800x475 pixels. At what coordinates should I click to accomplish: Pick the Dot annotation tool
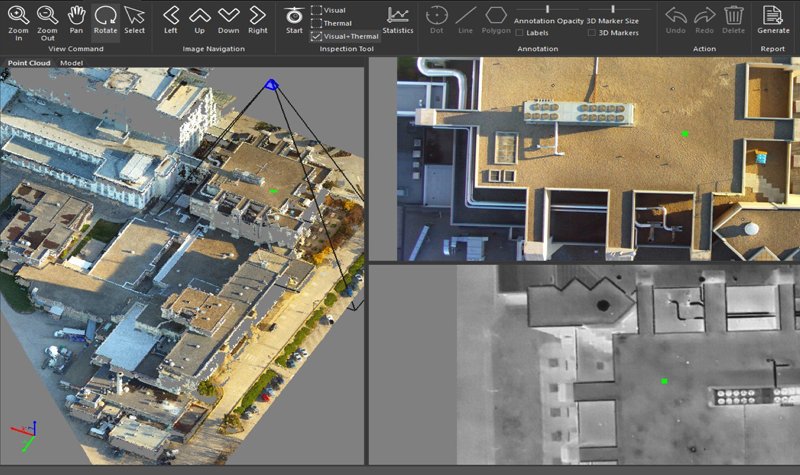[x=437, y=20]
